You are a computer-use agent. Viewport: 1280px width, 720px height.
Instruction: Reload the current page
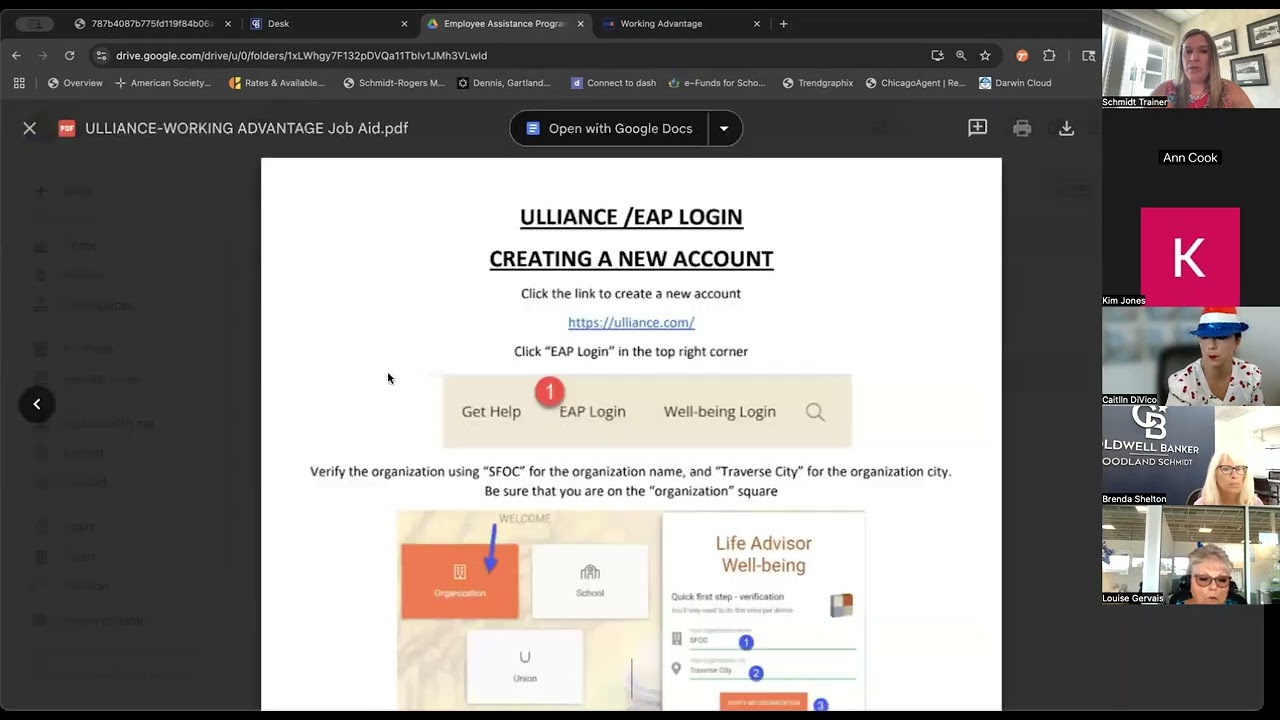pos(69,55)
